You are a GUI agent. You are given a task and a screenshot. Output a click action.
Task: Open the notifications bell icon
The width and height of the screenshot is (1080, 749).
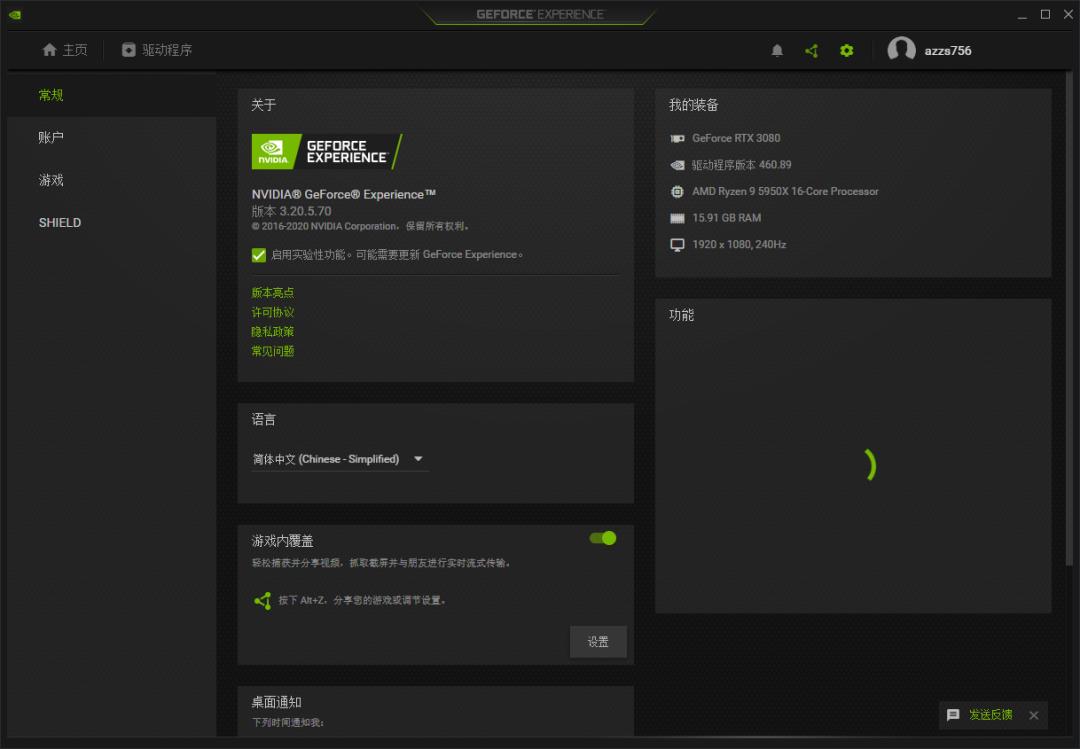click(x=777, y=50)
